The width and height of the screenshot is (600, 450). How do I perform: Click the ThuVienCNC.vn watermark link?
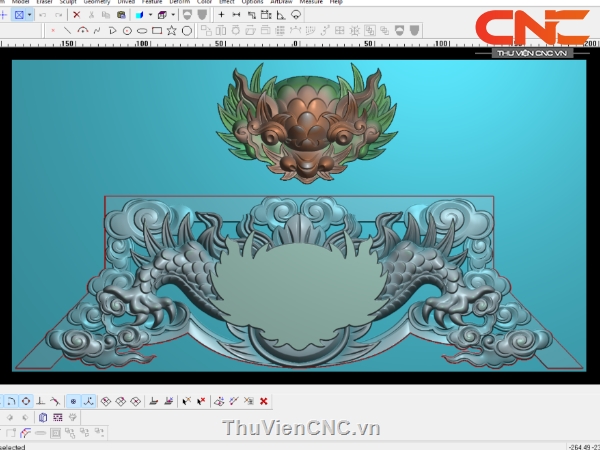(301, 428)
